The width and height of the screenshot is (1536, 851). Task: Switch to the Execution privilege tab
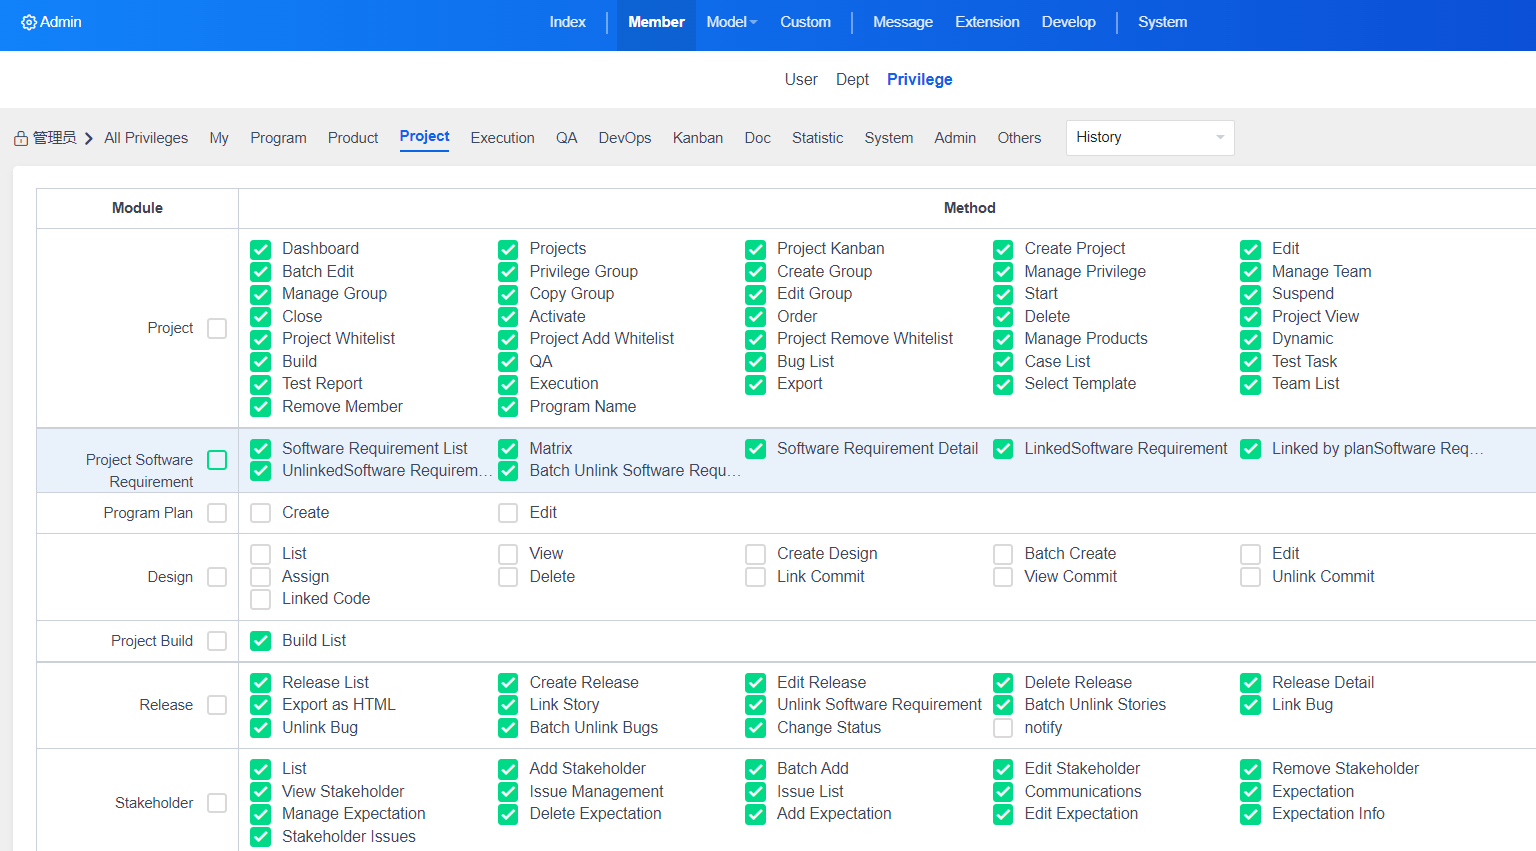(502, 138)
